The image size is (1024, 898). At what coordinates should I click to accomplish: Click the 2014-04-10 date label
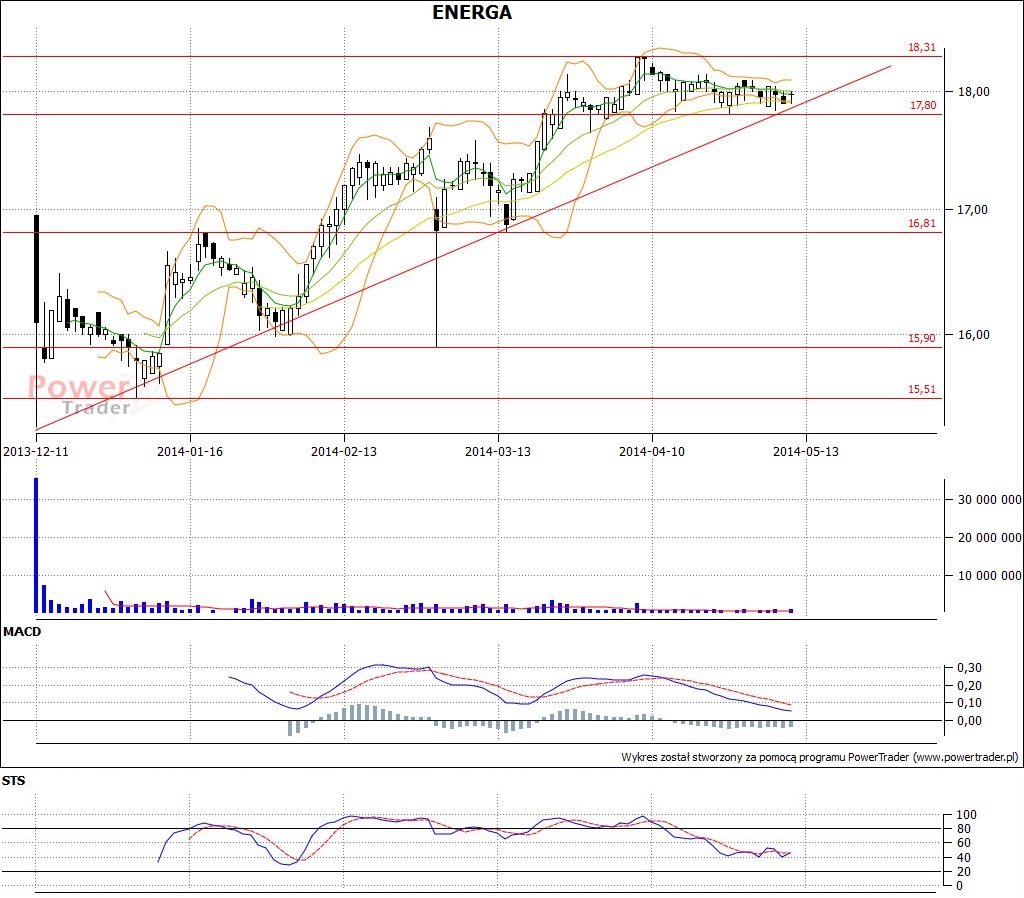coord(652,451)
